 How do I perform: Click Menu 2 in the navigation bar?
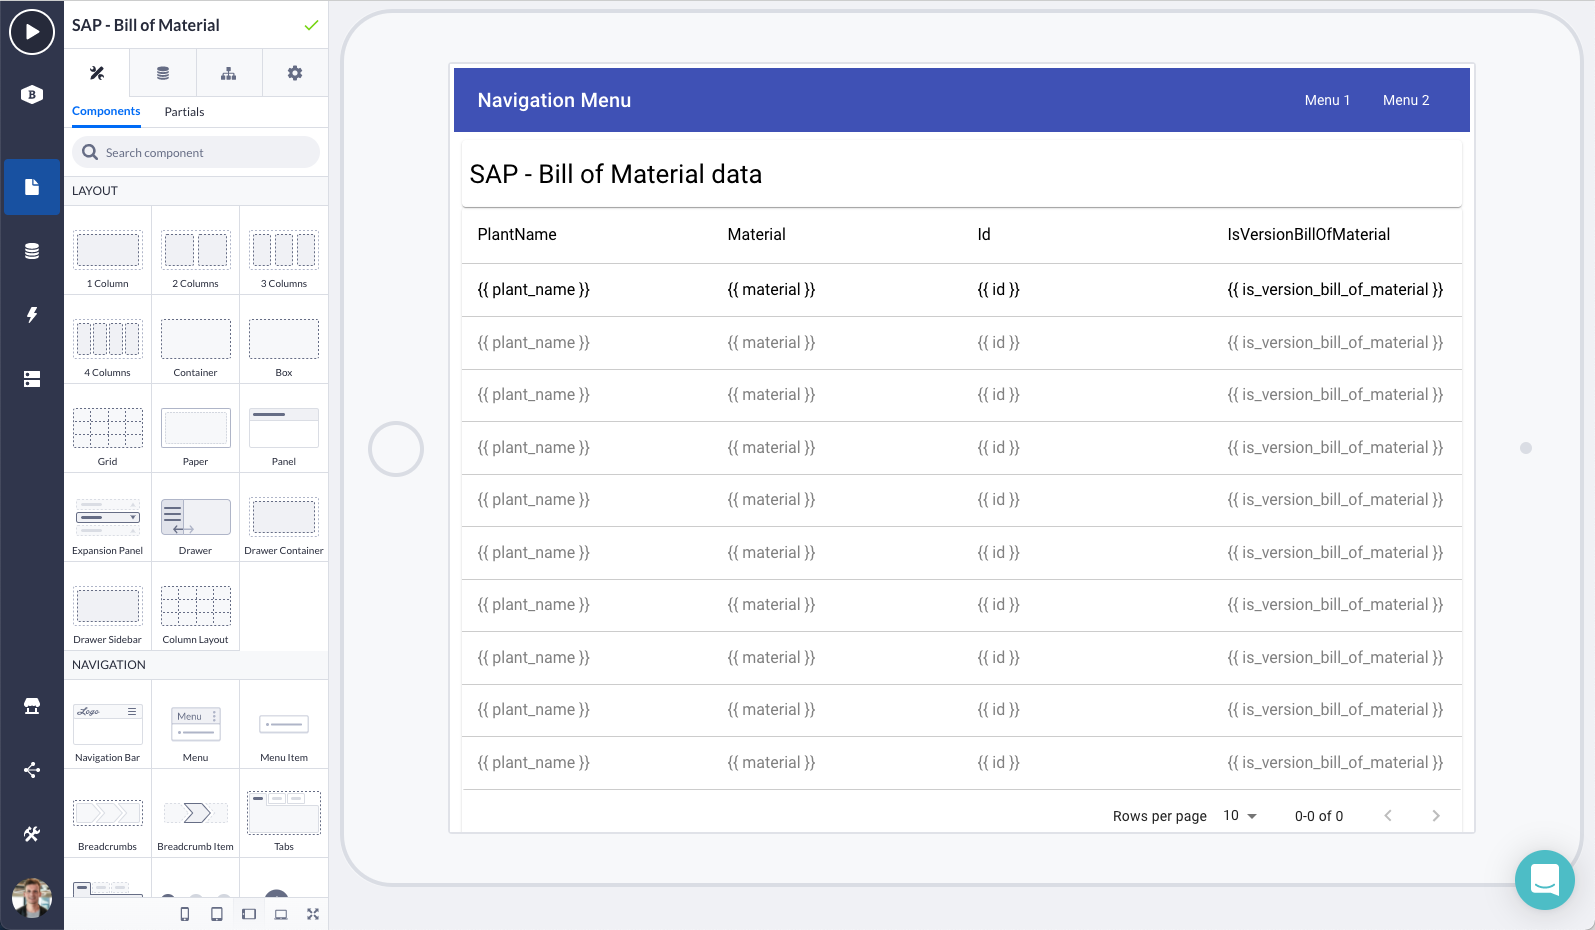1406,100
